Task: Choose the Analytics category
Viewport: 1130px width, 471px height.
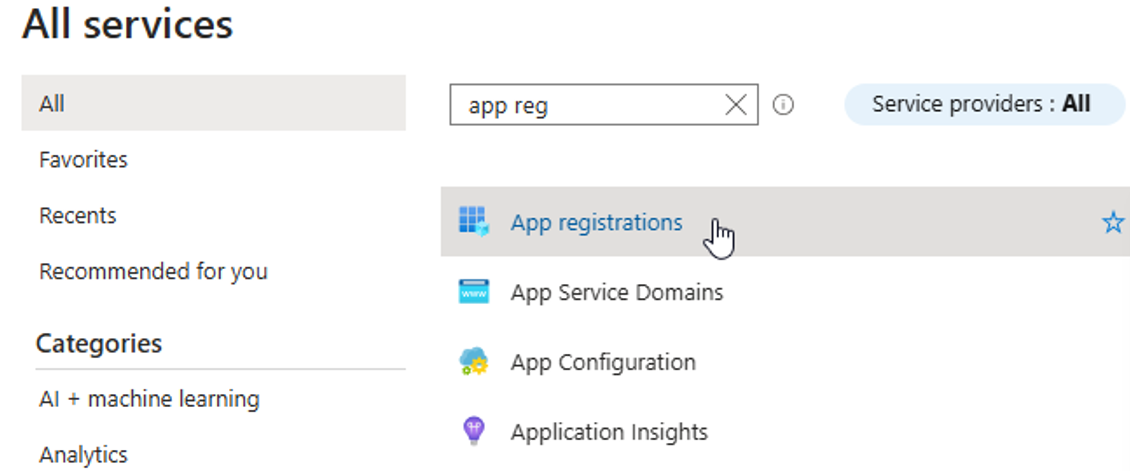Action: coord(83,455)
